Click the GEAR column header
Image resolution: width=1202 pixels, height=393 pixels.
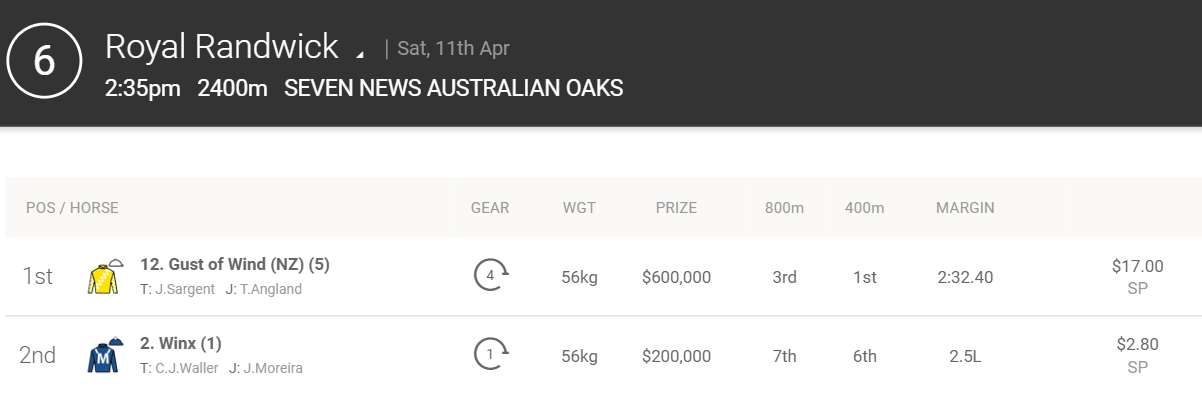(x=490, y=208)
